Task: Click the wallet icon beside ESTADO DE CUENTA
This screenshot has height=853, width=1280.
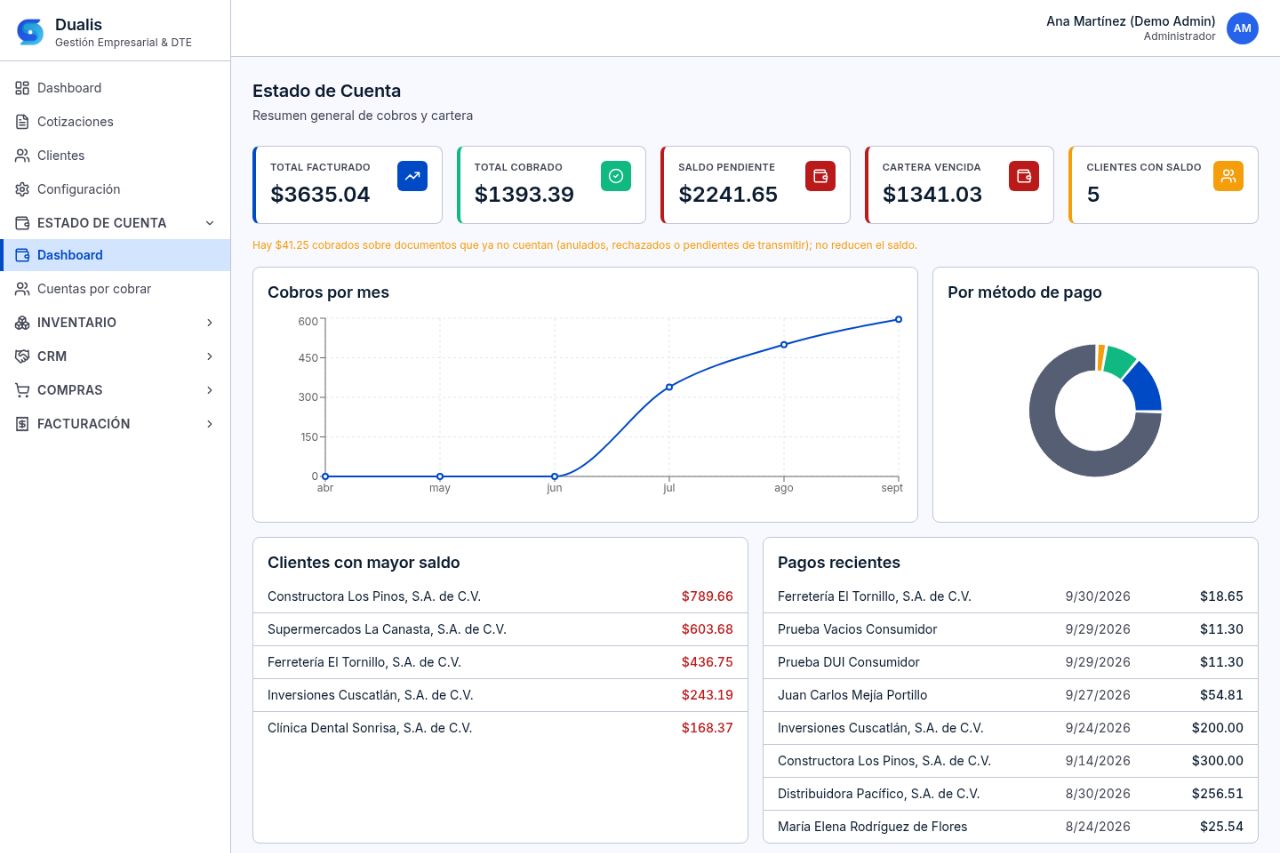Action: pos(22,223)
